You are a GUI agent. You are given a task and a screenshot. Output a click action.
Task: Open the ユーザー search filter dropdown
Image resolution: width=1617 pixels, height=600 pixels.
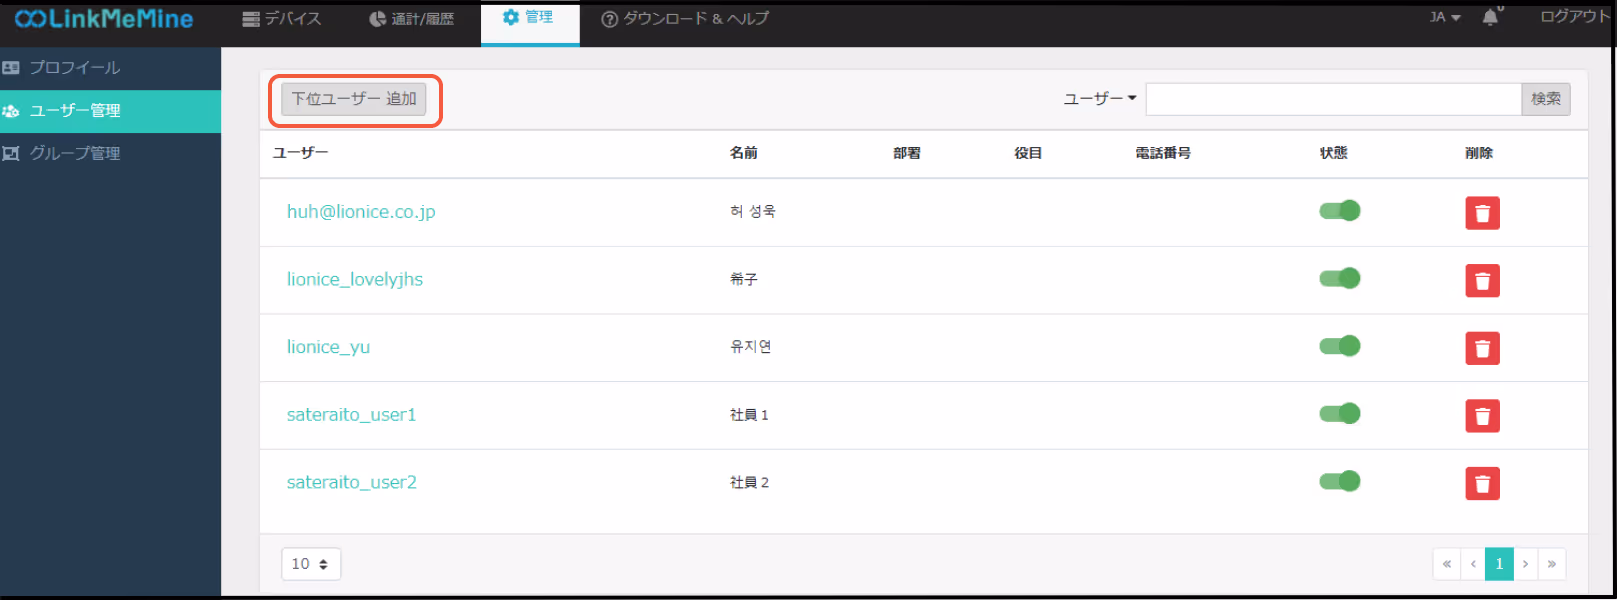(1100, 98)
